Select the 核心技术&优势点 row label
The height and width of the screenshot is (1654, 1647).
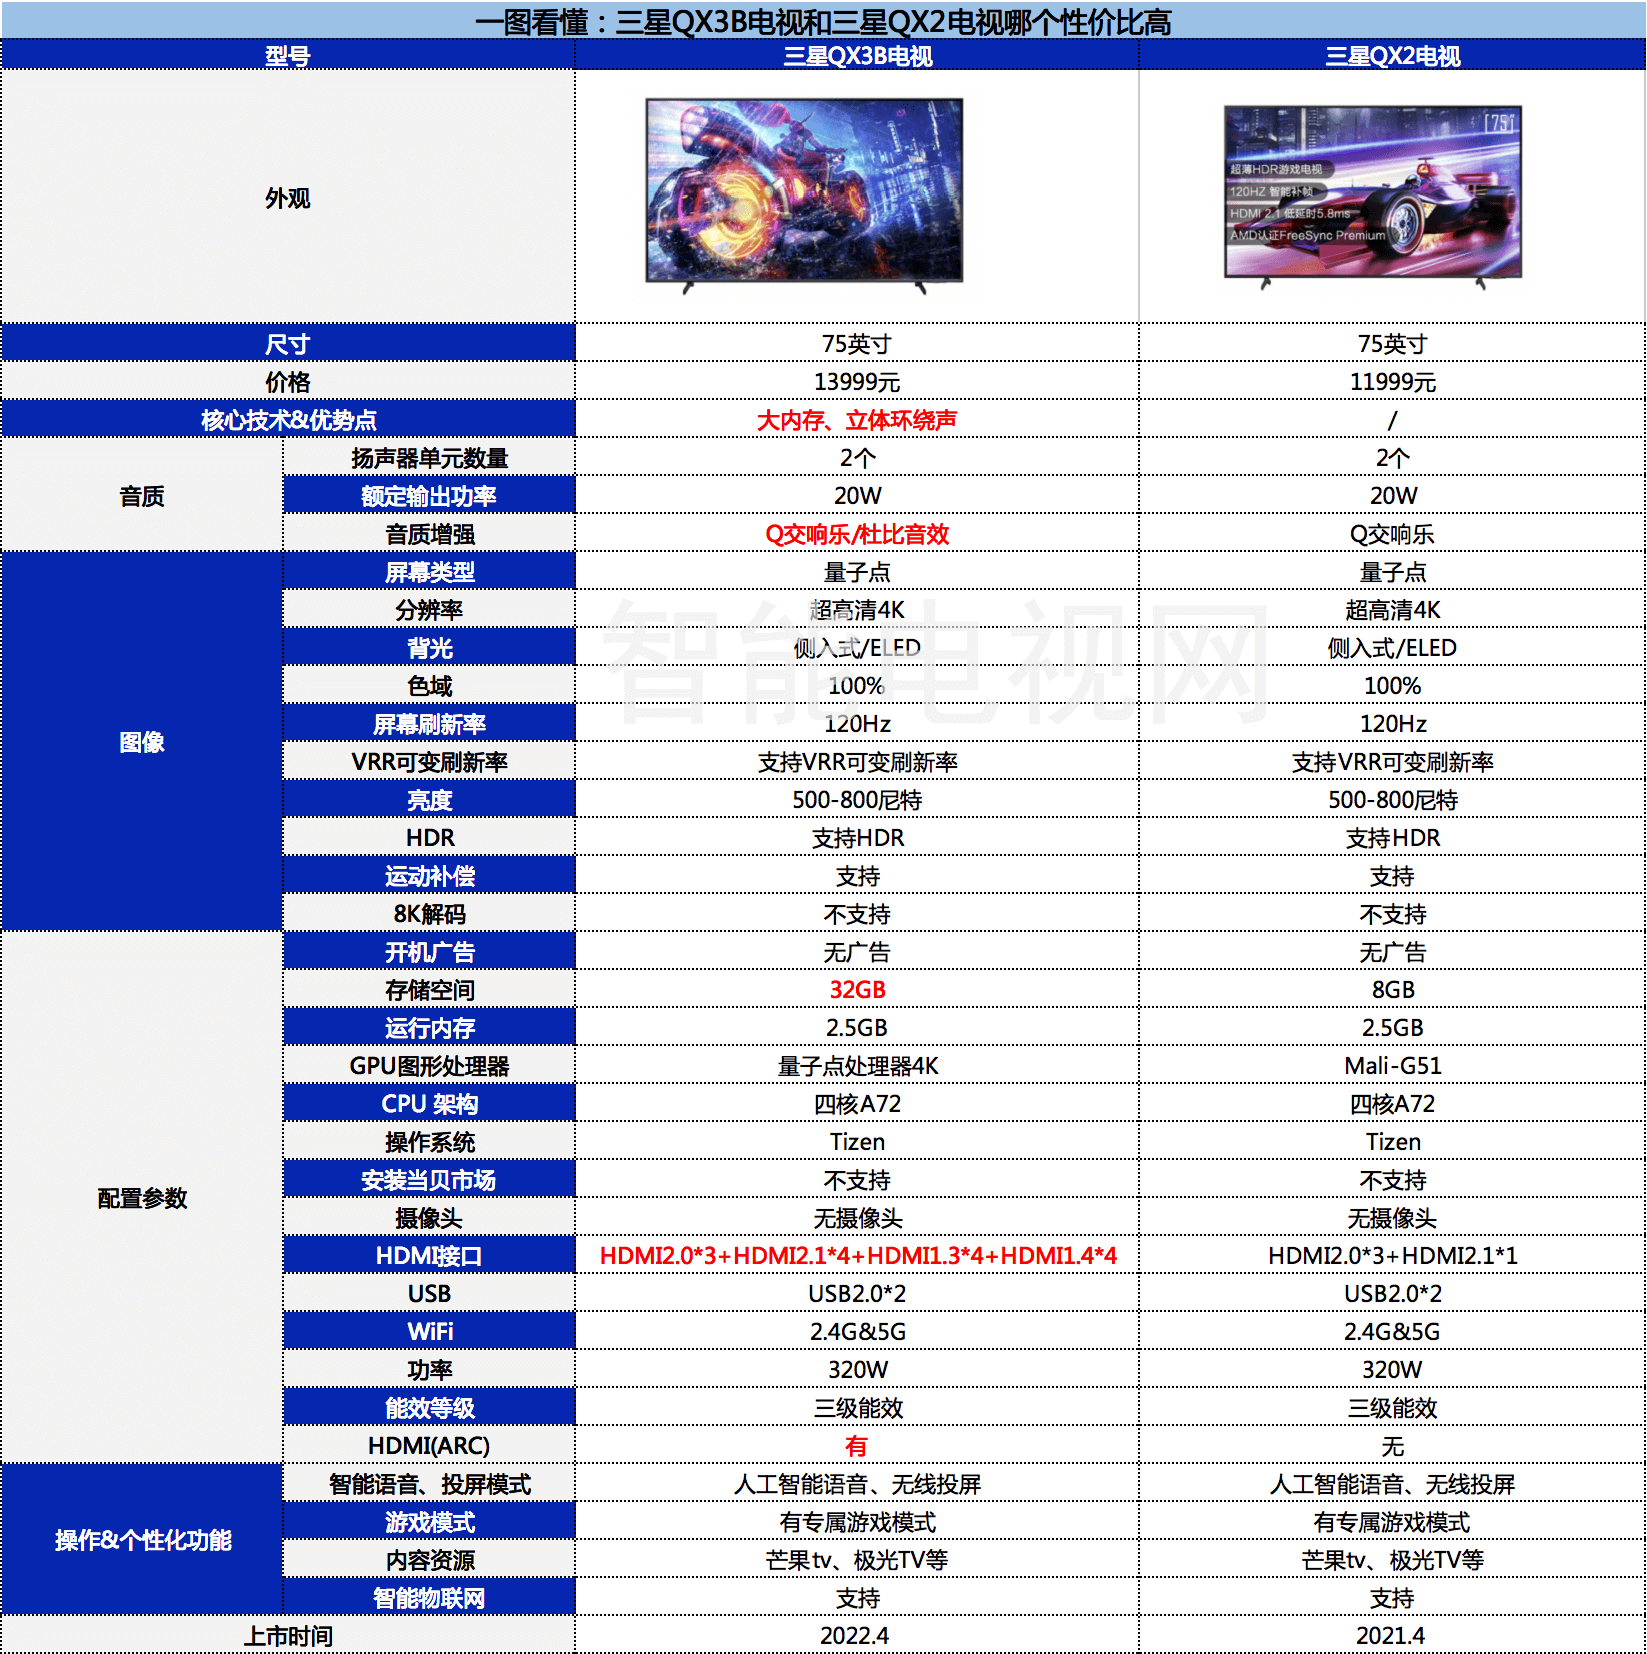(x=289, y=420)
